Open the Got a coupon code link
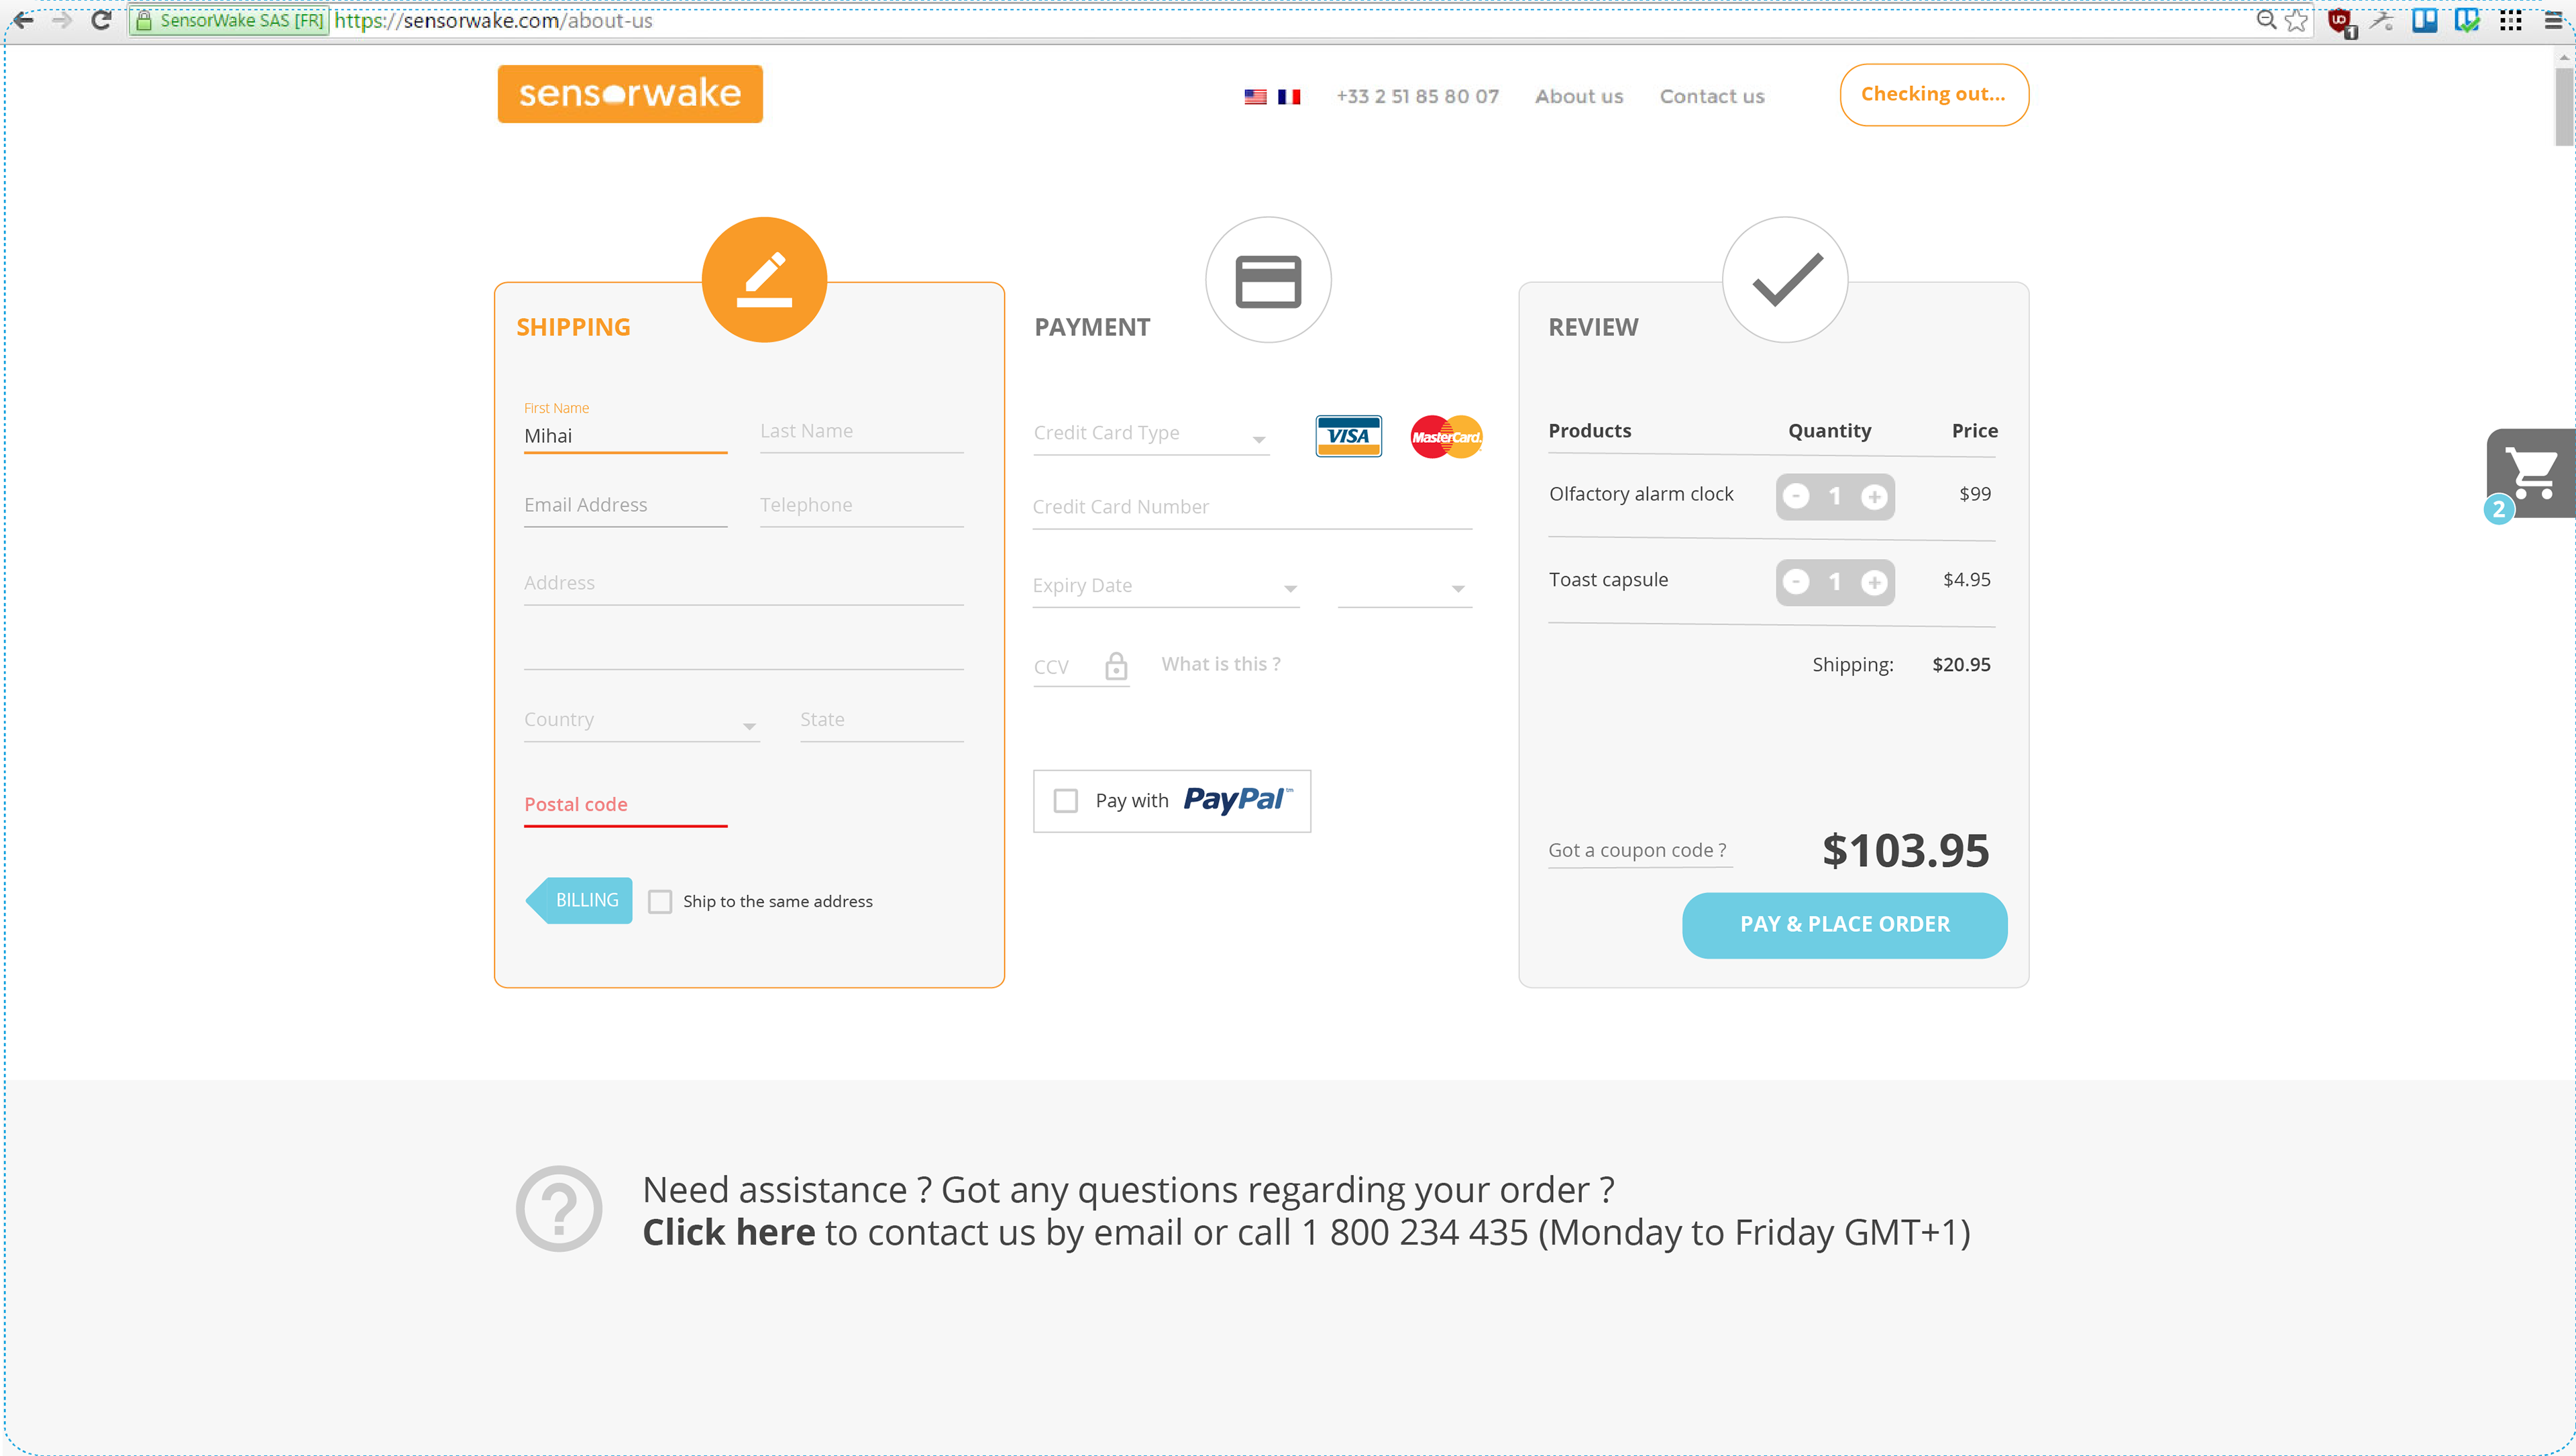This screenshot has width=2576, height=1456. point(1637,850)
